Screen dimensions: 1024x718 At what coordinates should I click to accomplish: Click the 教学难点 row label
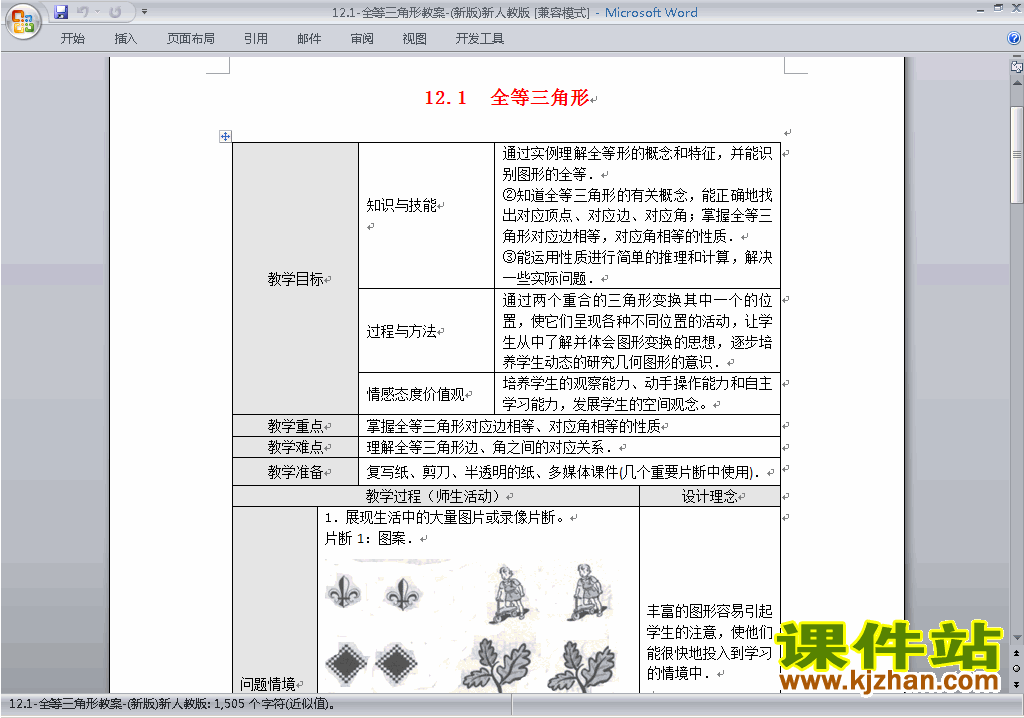click(296, 448)
